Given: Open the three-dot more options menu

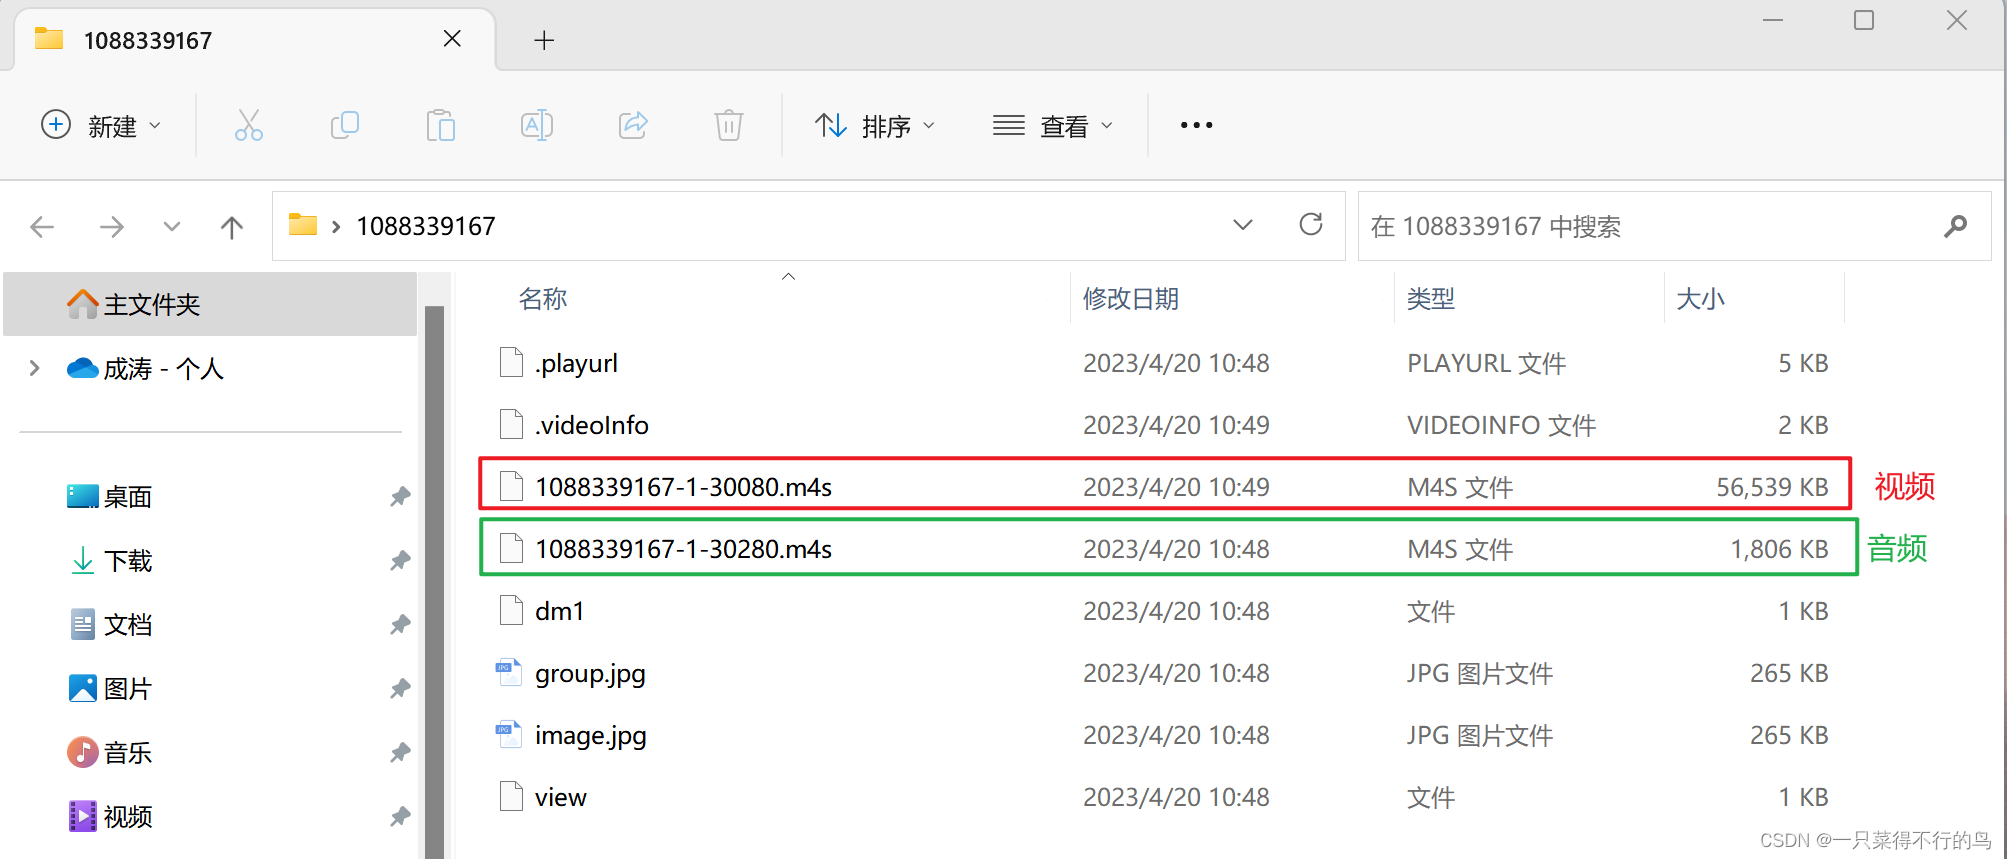Looking at the screenshot, I should point(1196,125).
